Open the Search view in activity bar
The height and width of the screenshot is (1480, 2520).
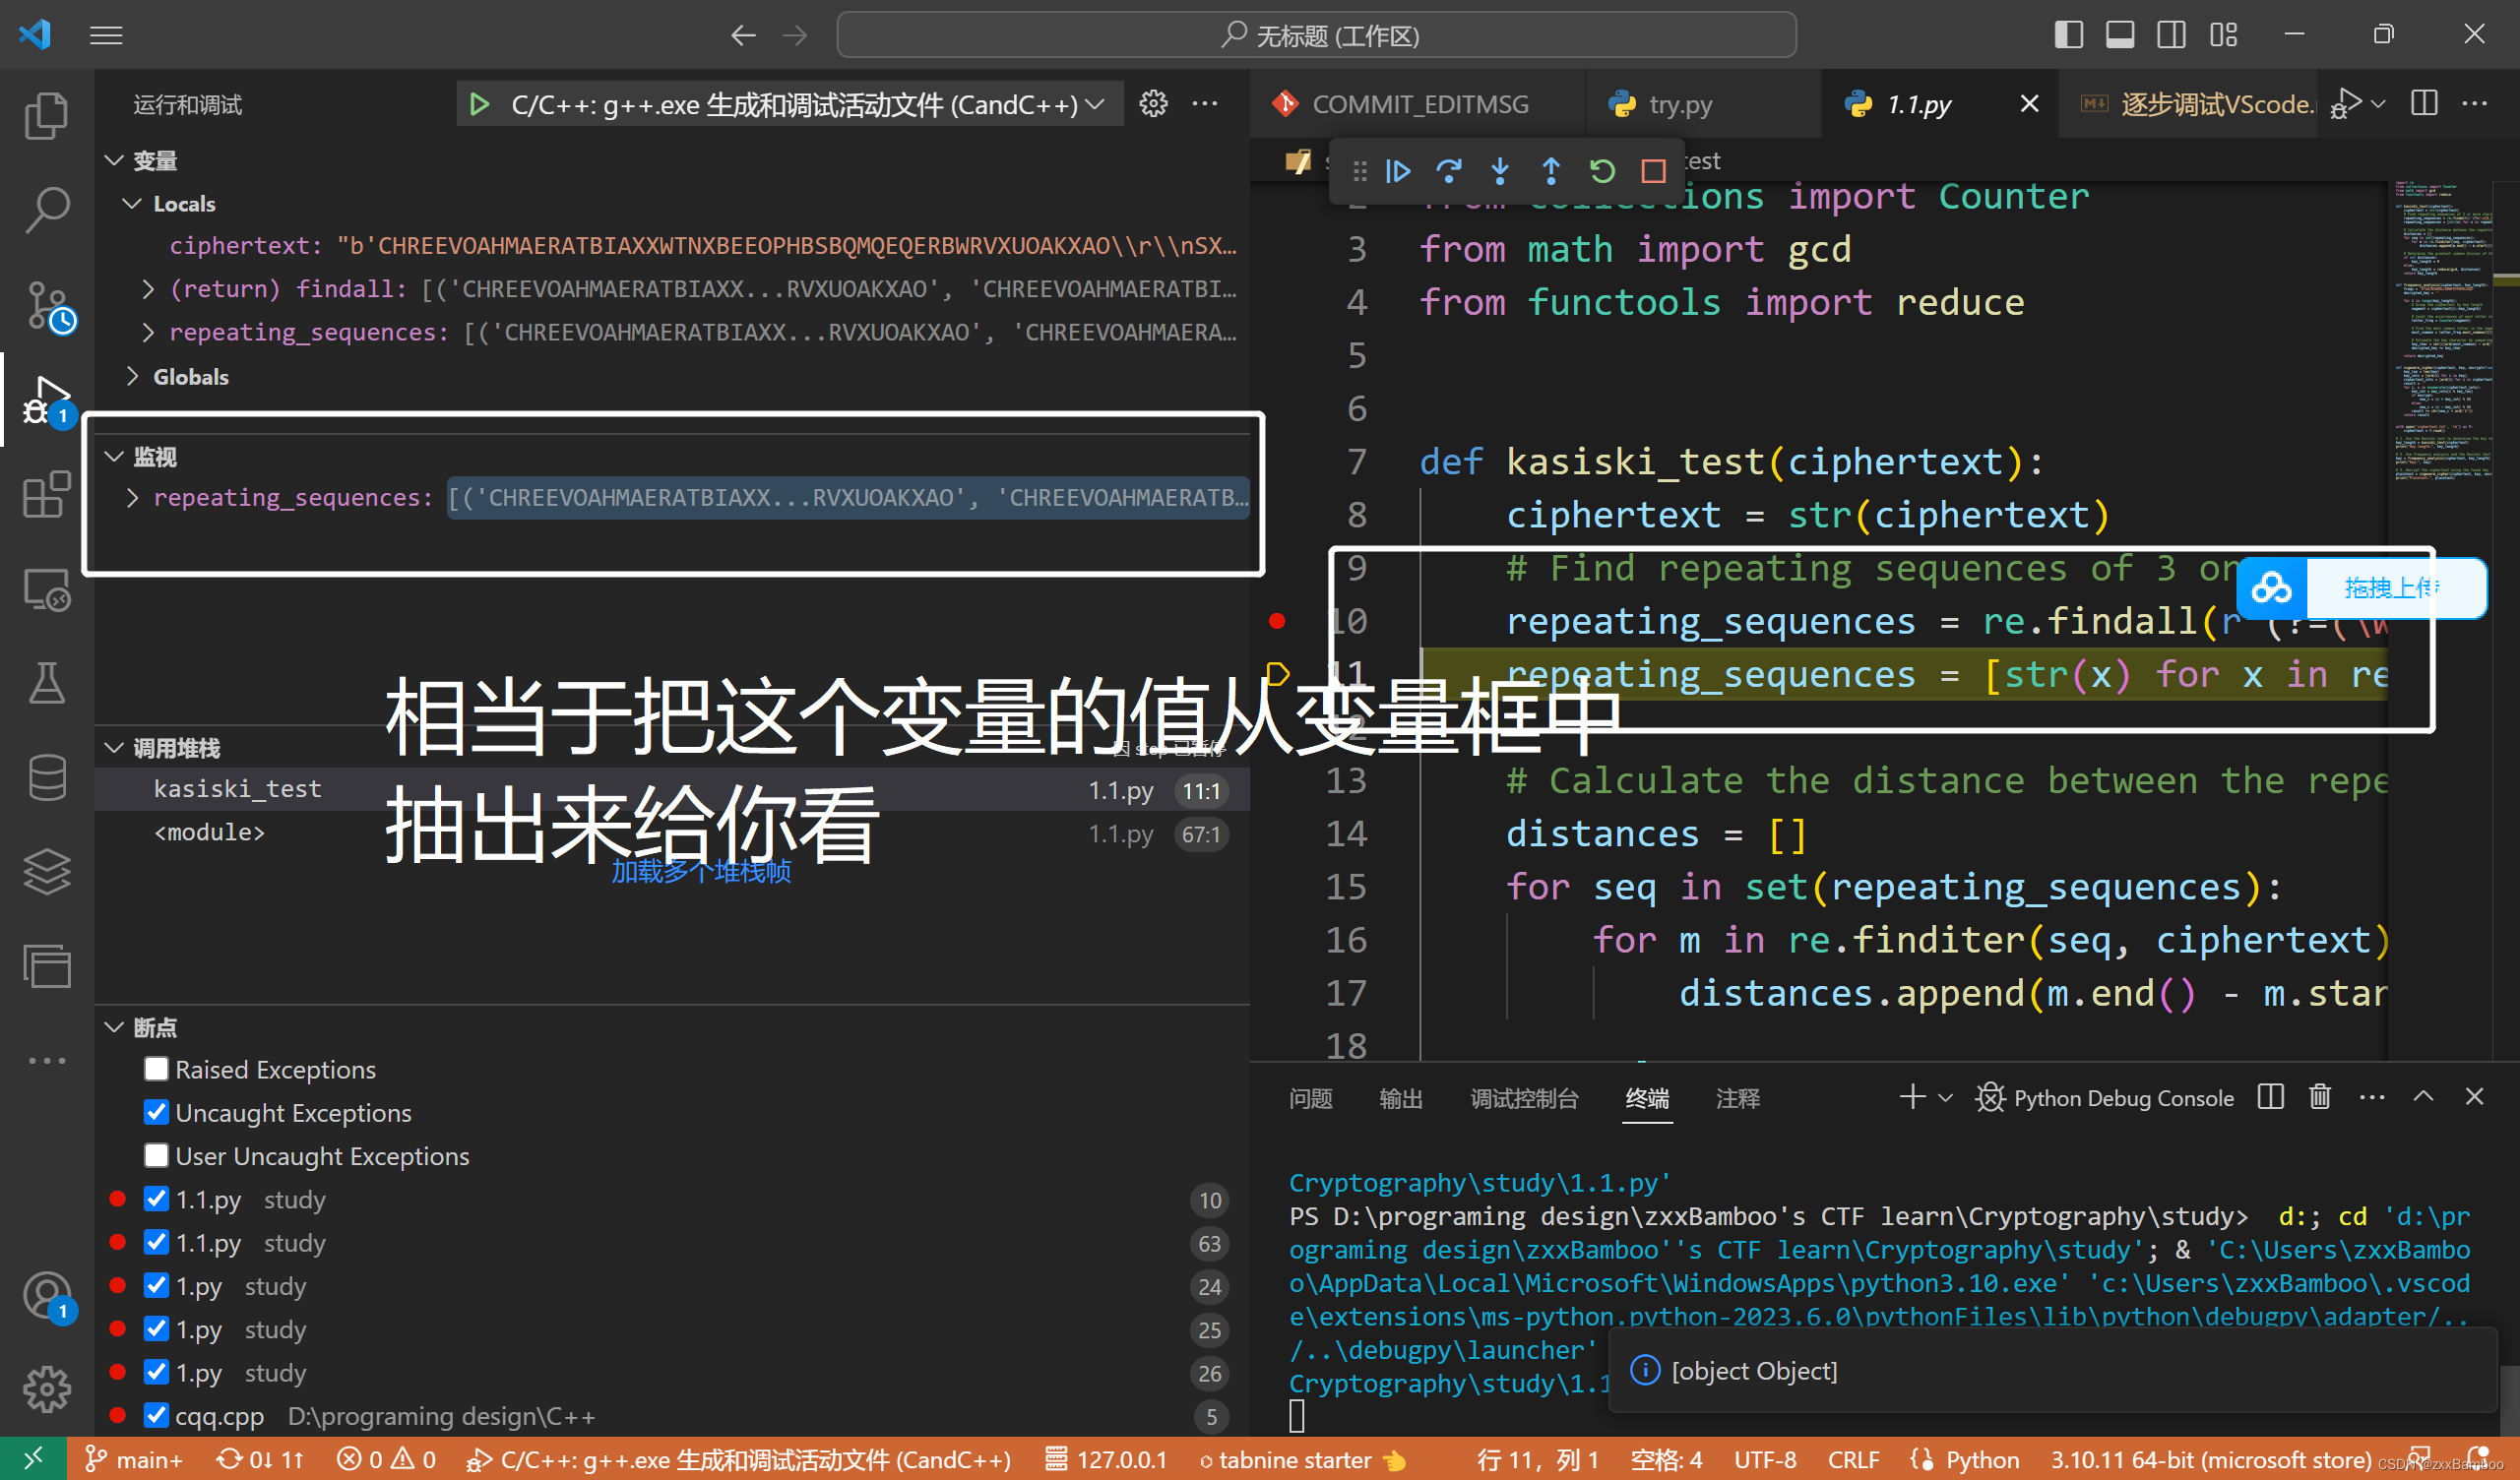click(46, 209)
